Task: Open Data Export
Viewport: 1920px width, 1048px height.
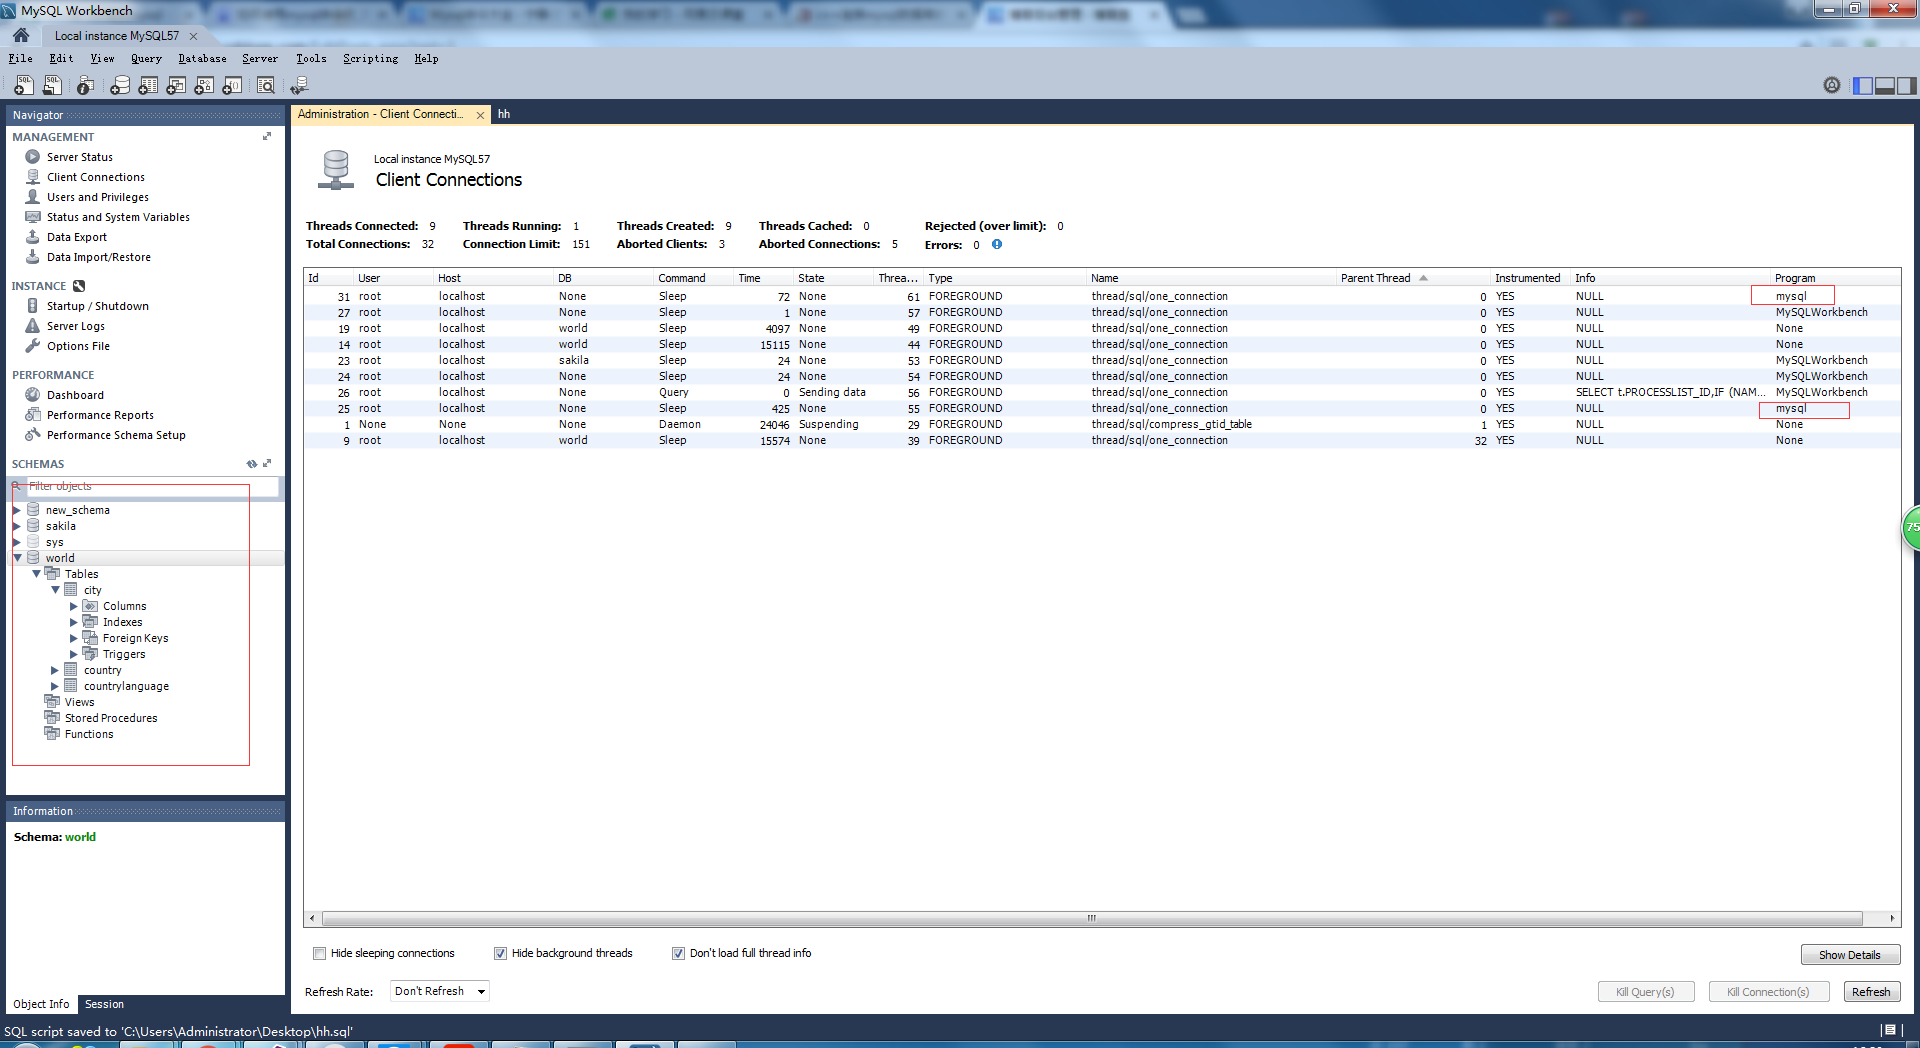Action: [76, 237]
